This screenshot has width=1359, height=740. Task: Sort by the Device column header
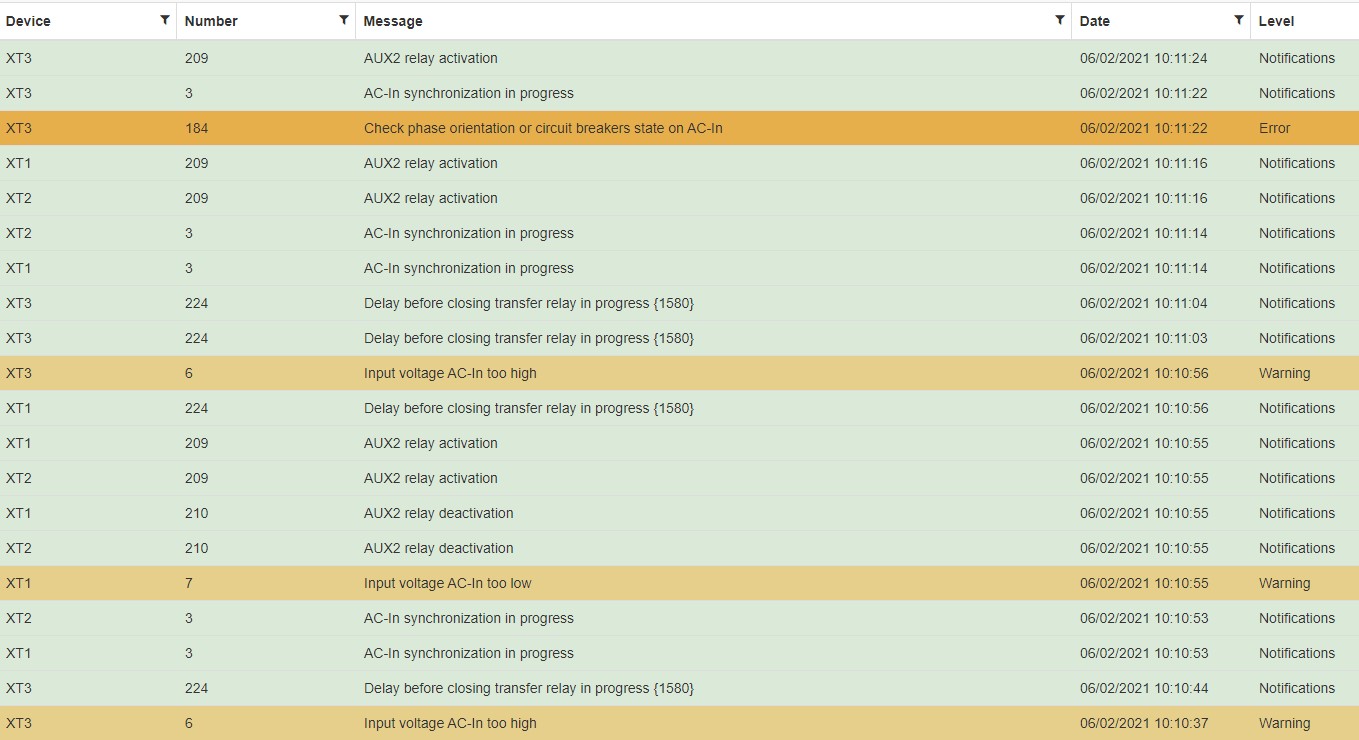pyautogui.click(x=28, y=21)
